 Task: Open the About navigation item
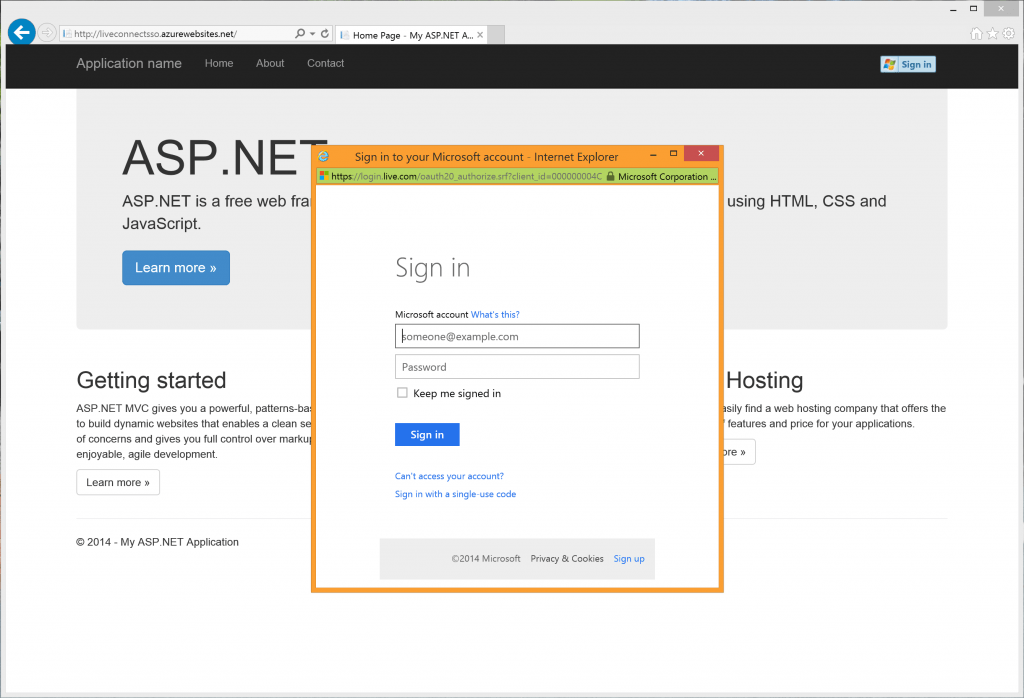tap(270, 63)
